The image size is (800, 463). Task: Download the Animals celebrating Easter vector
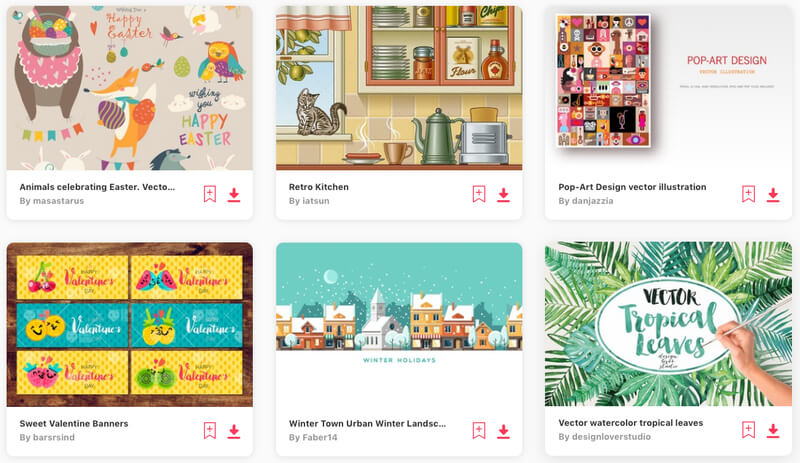pos(234,194)
